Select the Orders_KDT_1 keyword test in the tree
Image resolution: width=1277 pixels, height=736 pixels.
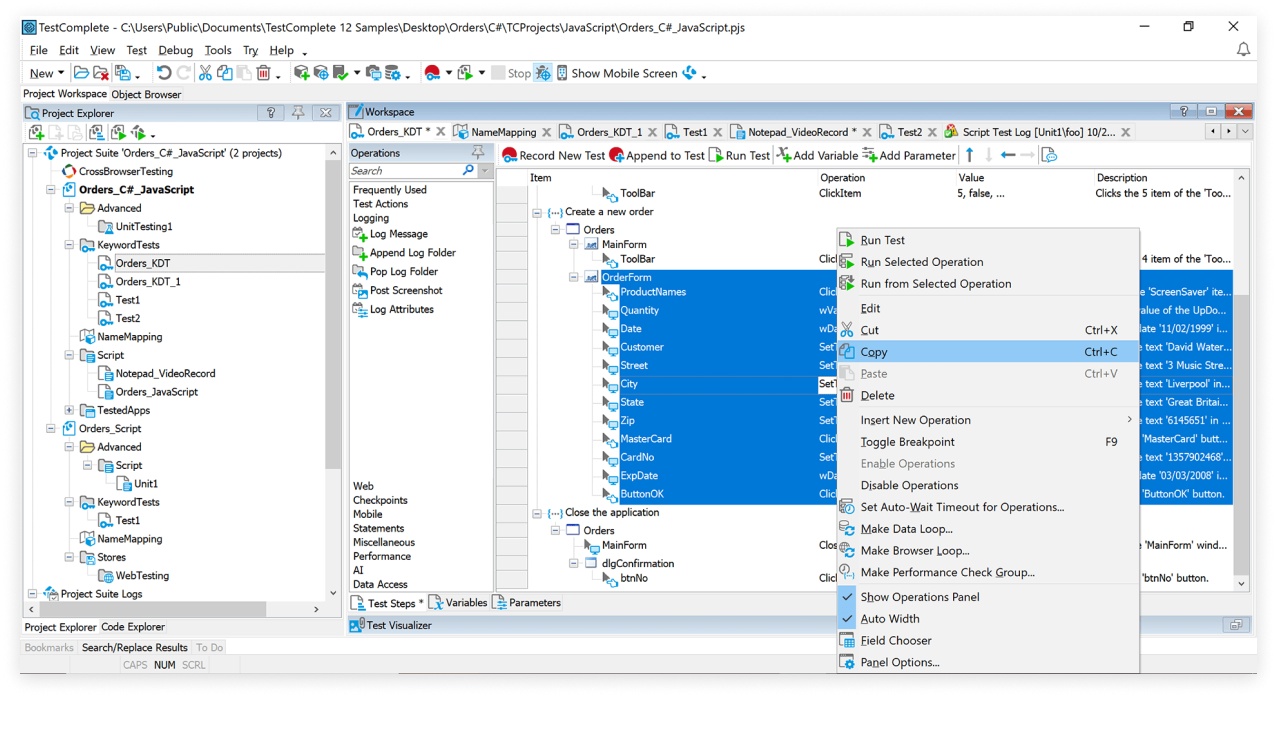[148, 282]
